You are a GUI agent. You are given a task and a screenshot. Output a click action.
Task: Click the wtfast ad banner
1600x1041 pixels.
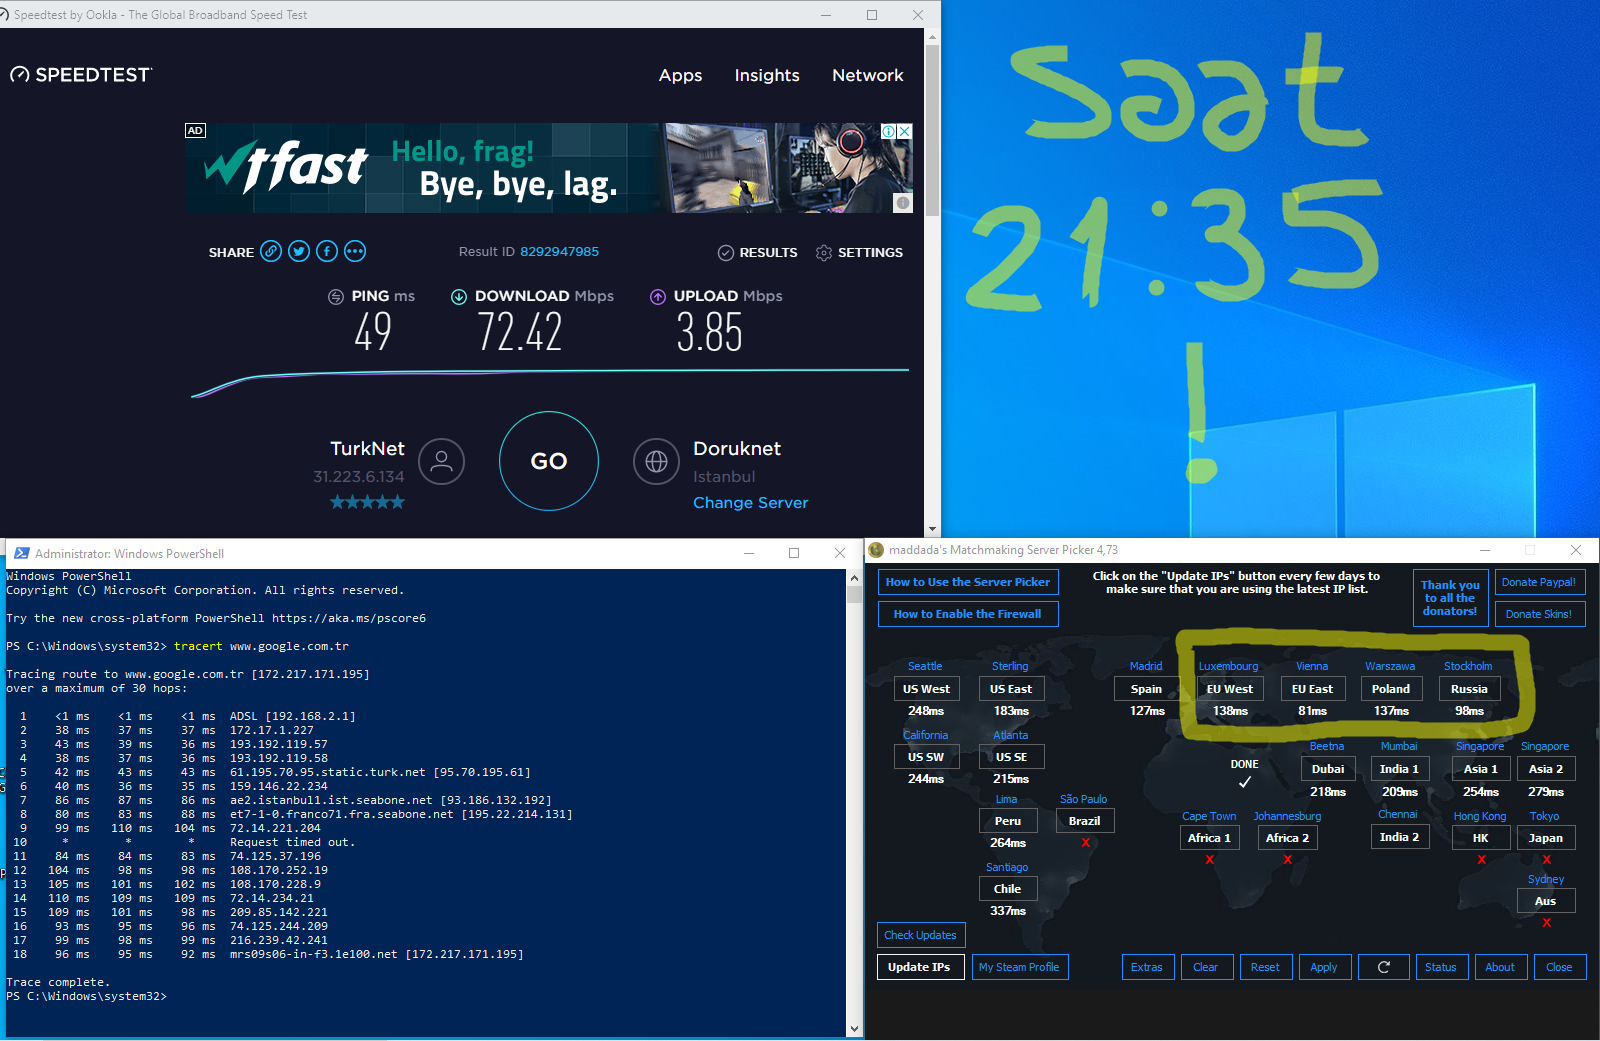pyautogui.click(x=549, y=168)
